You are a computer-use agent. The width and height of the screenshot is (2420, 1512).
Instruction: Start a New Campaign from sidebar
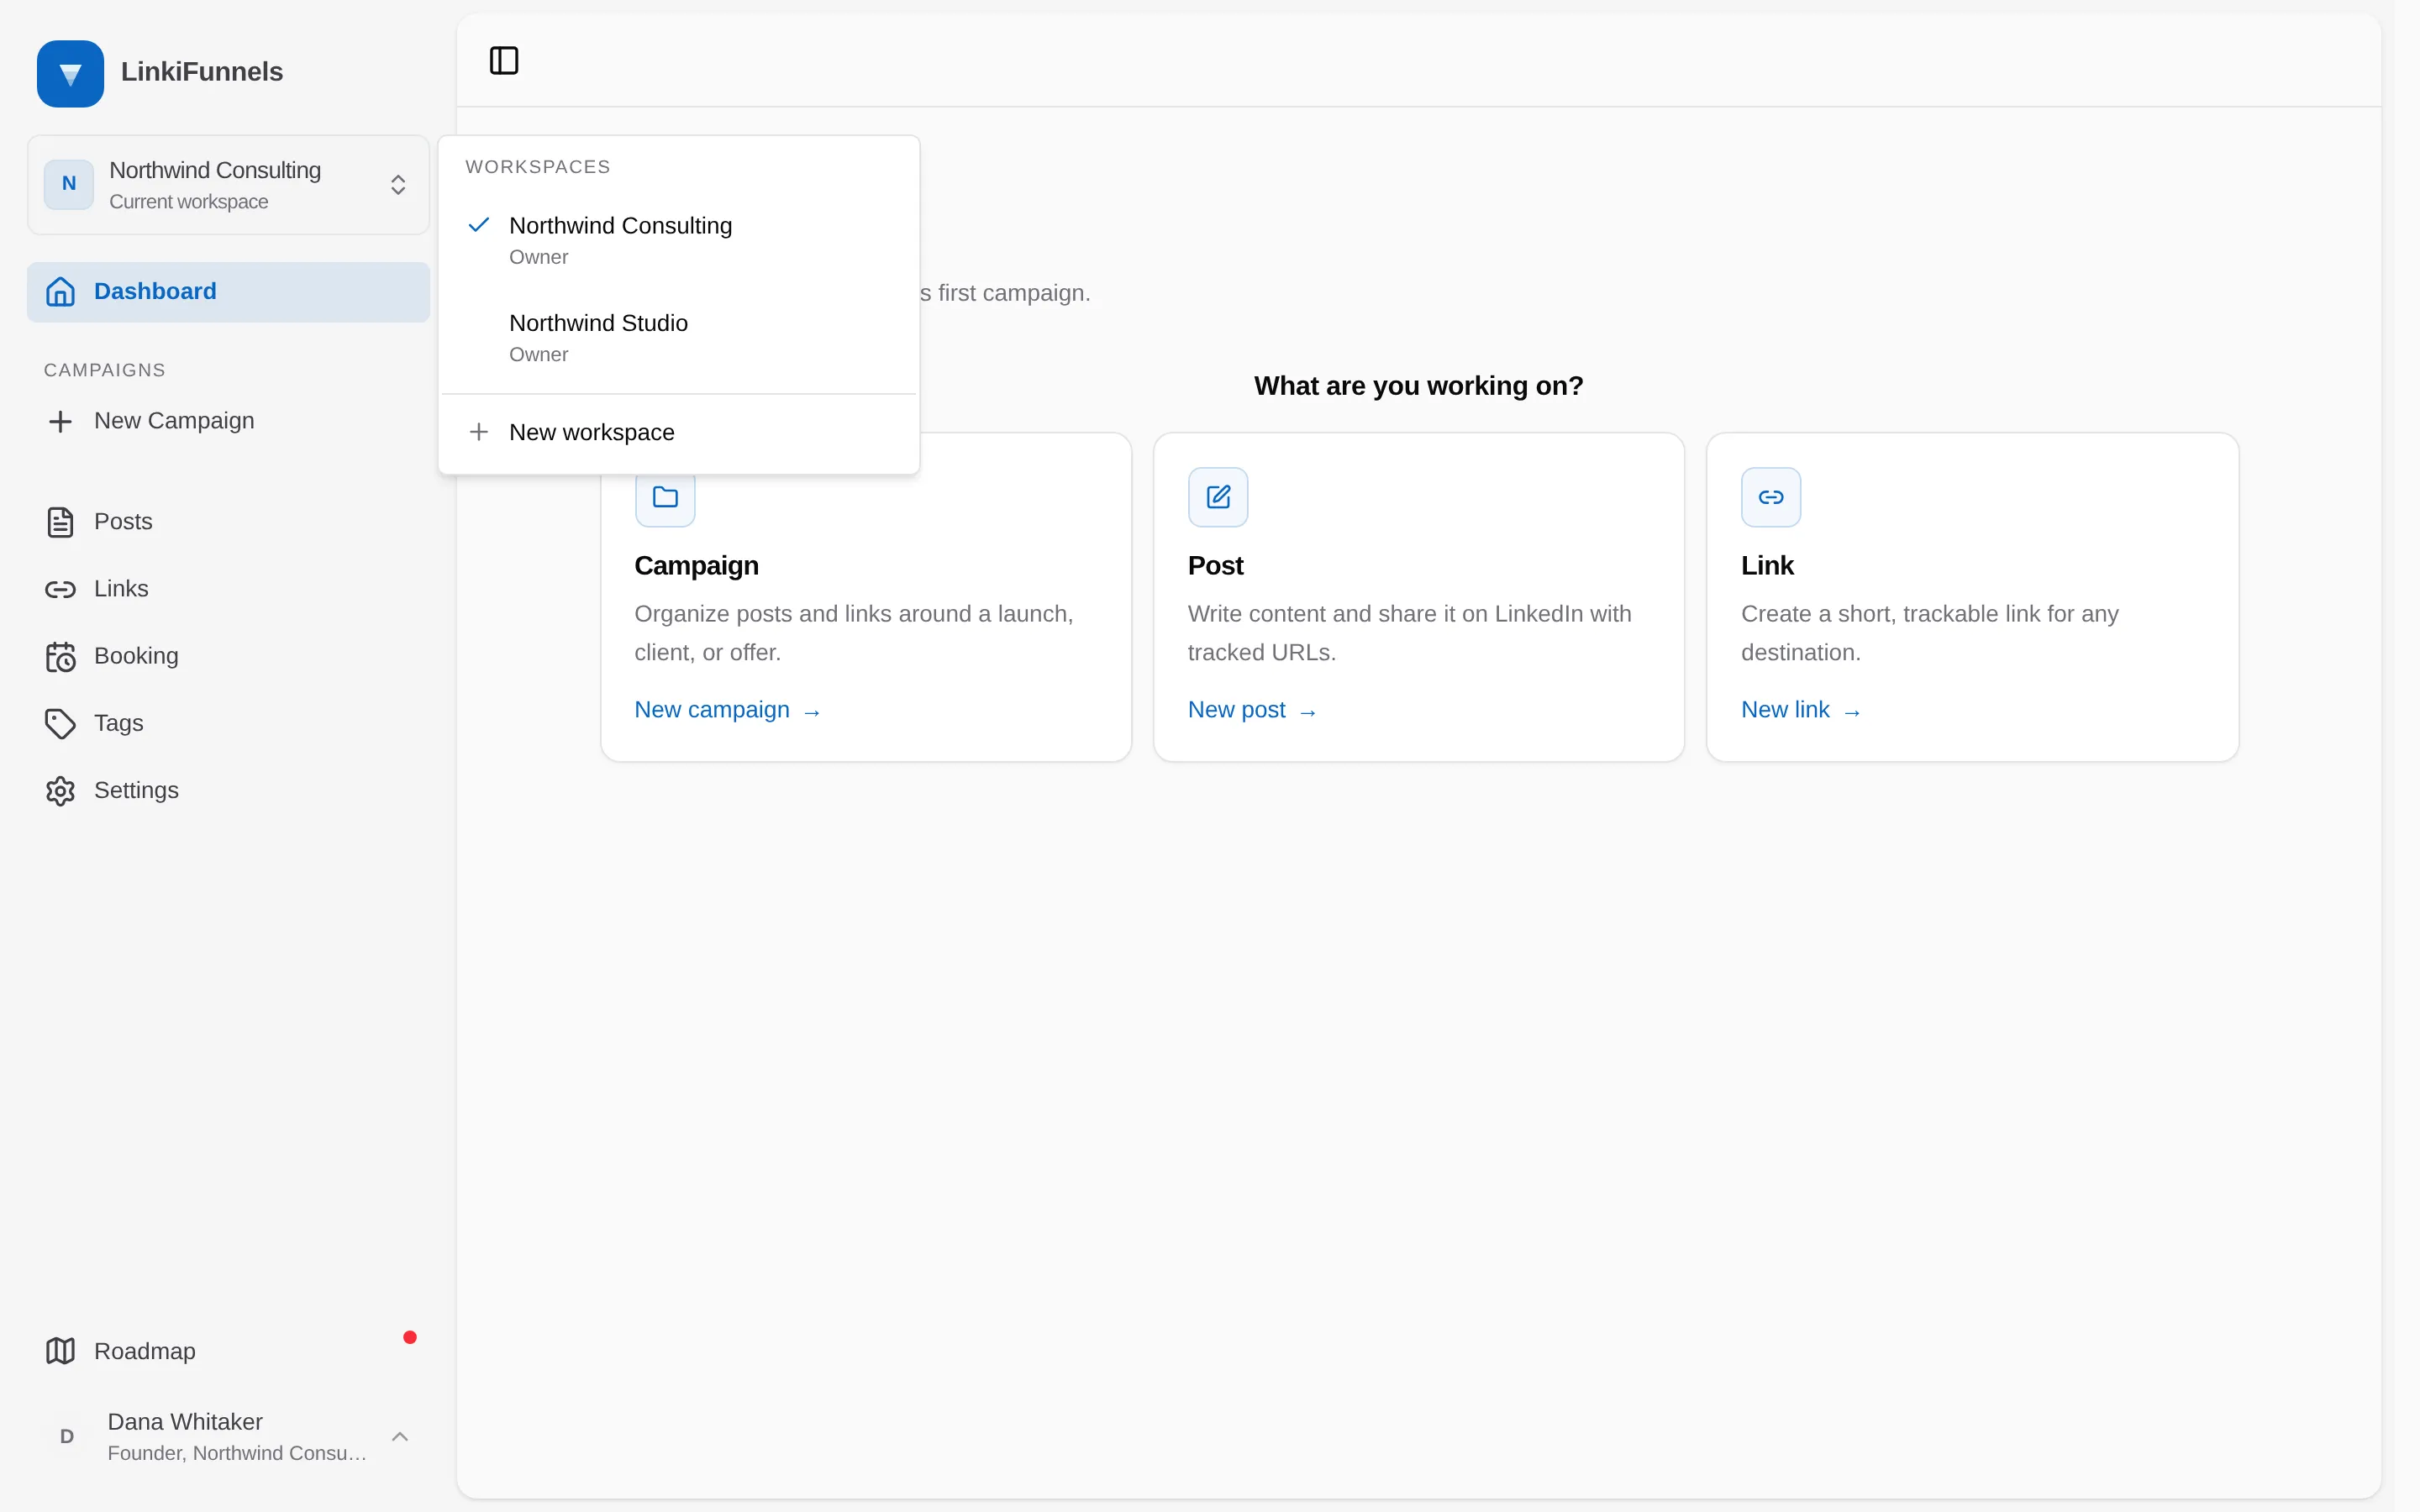point(228,421)
